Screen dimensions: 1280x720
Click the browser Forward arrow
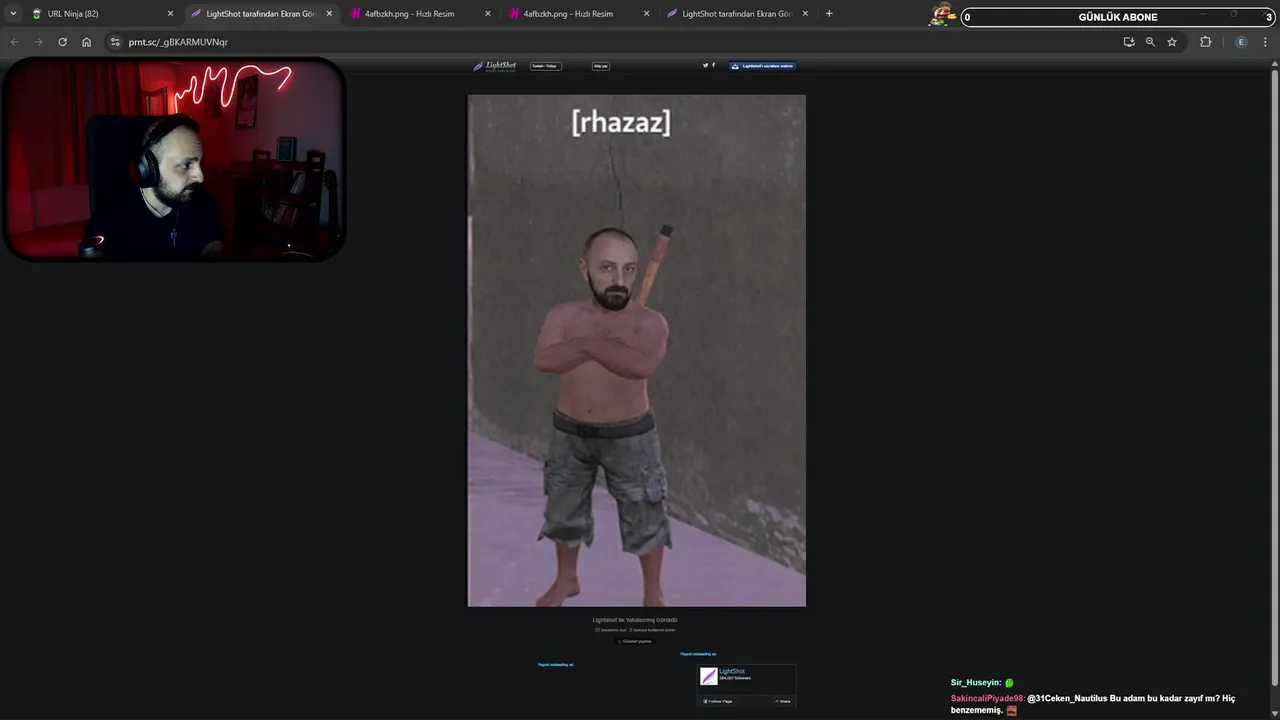point(38,42)
